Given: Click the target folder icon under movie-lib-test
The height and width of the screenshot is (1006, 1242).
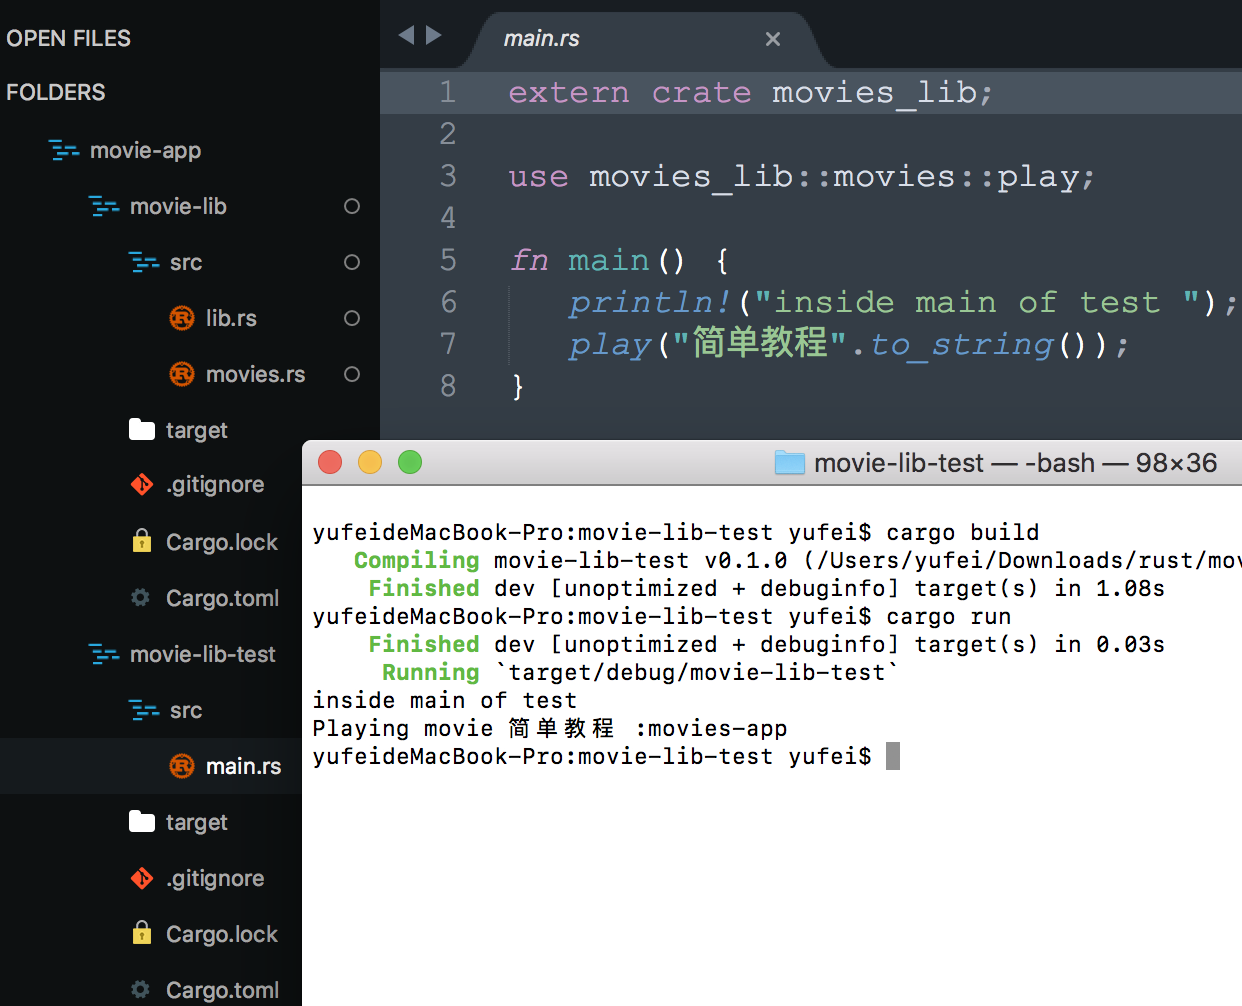Looking at the screenshot, I should coord(142,822).
